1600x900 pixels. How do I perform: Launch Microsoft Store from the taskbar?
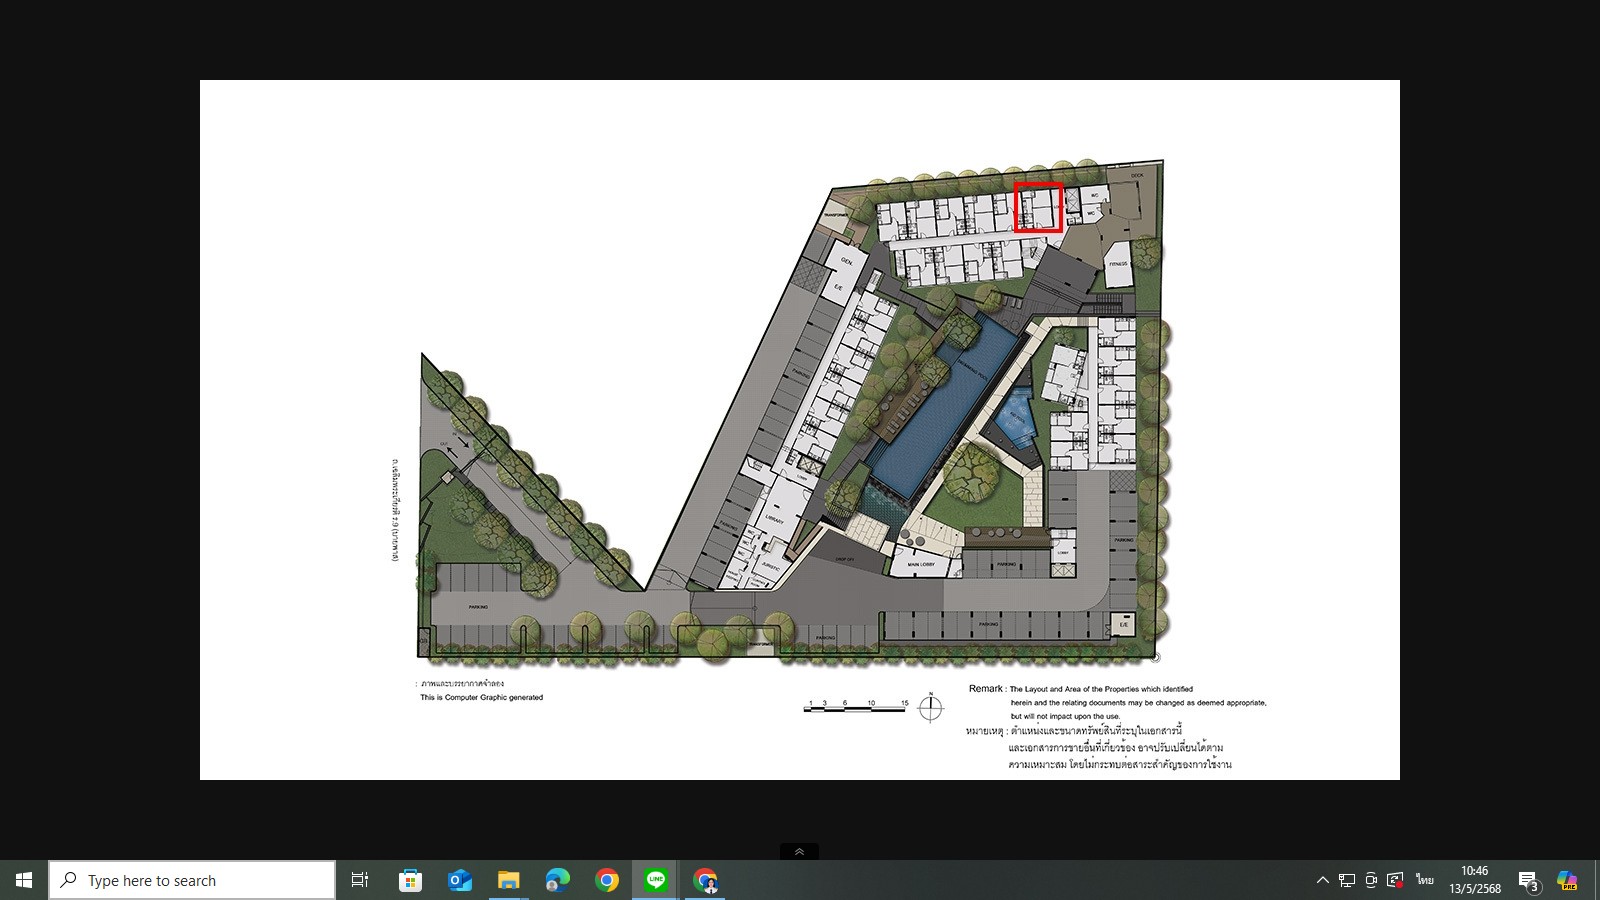[x=410, y=880]
